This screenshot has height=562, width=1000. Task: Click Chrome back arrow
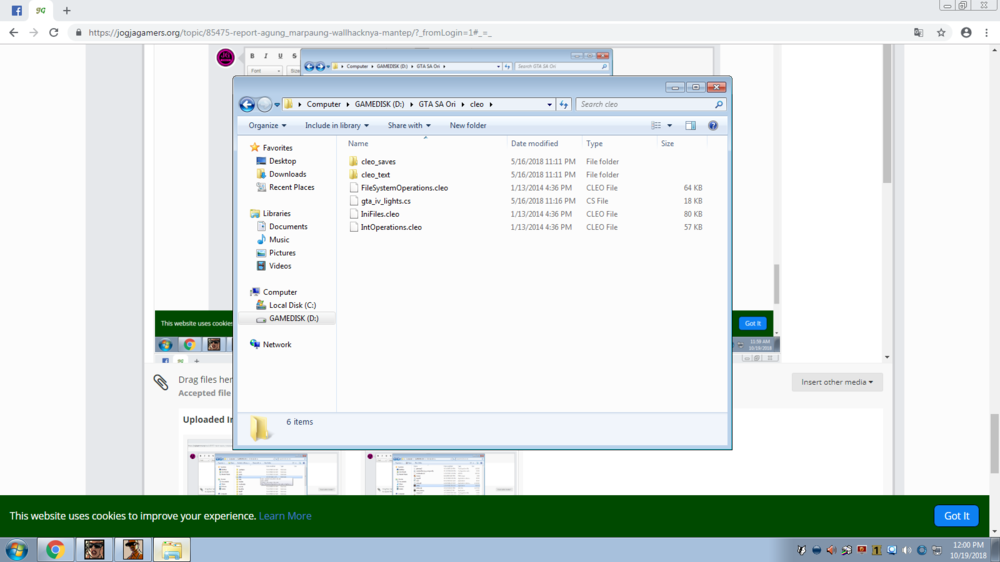coord(13,33)
